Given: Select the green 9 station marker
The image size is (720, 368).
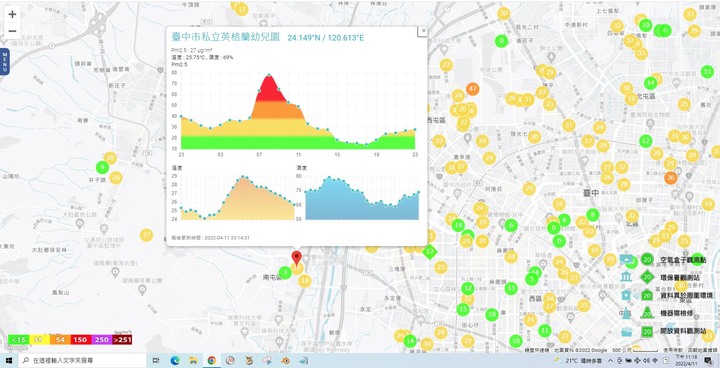Looking at the screenshot, I should [x=102, y=167].
